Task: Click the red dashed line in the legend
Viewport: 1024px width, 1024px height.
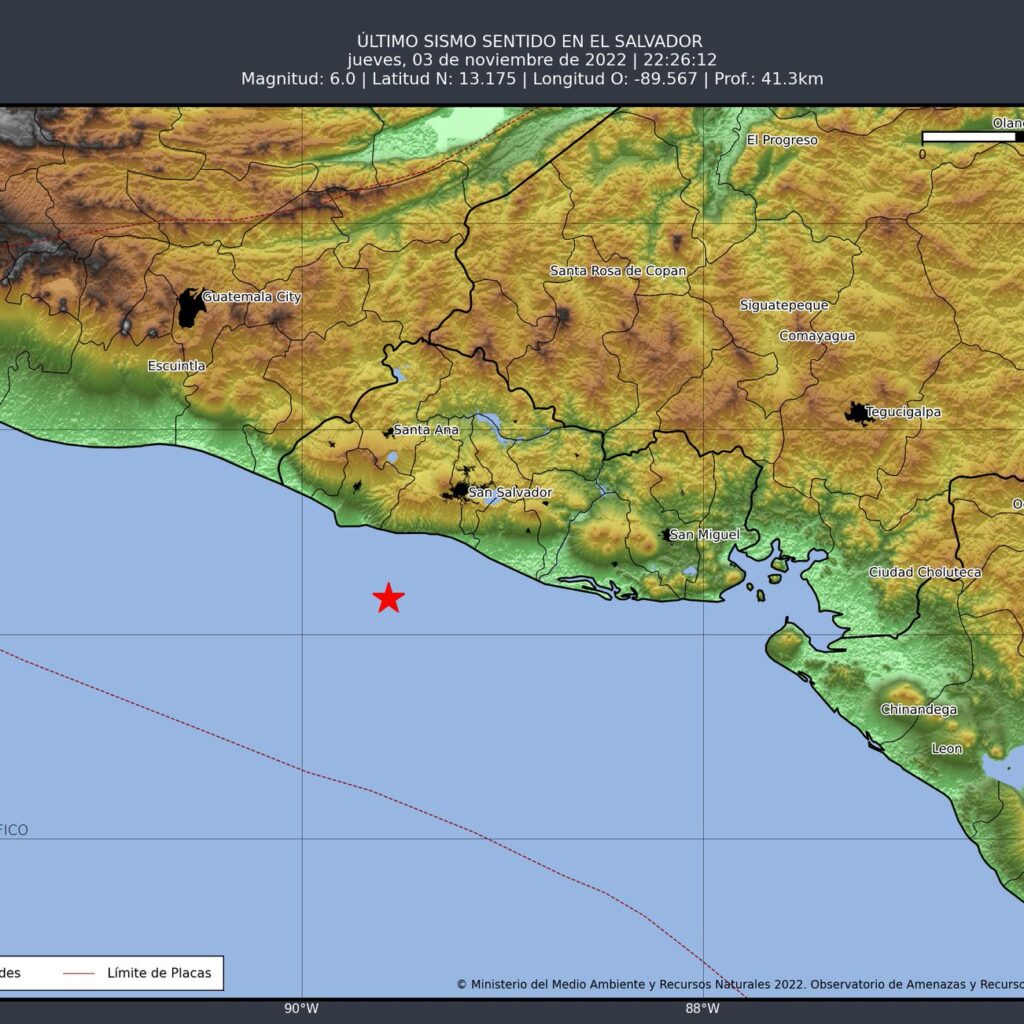Action: pos(78,972)
